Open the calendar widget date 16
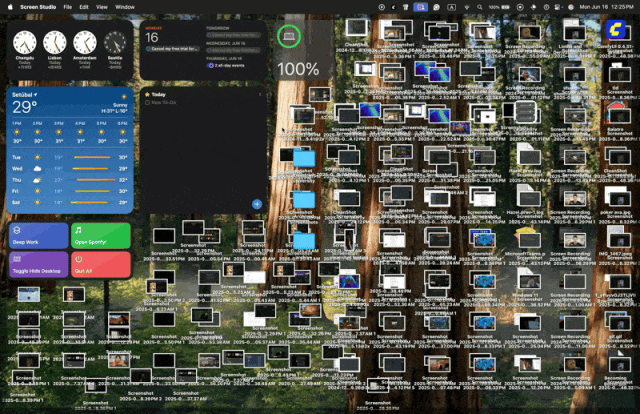Image resolution: width=640 pixels, height=414 pixels. [x=151, y=38]
